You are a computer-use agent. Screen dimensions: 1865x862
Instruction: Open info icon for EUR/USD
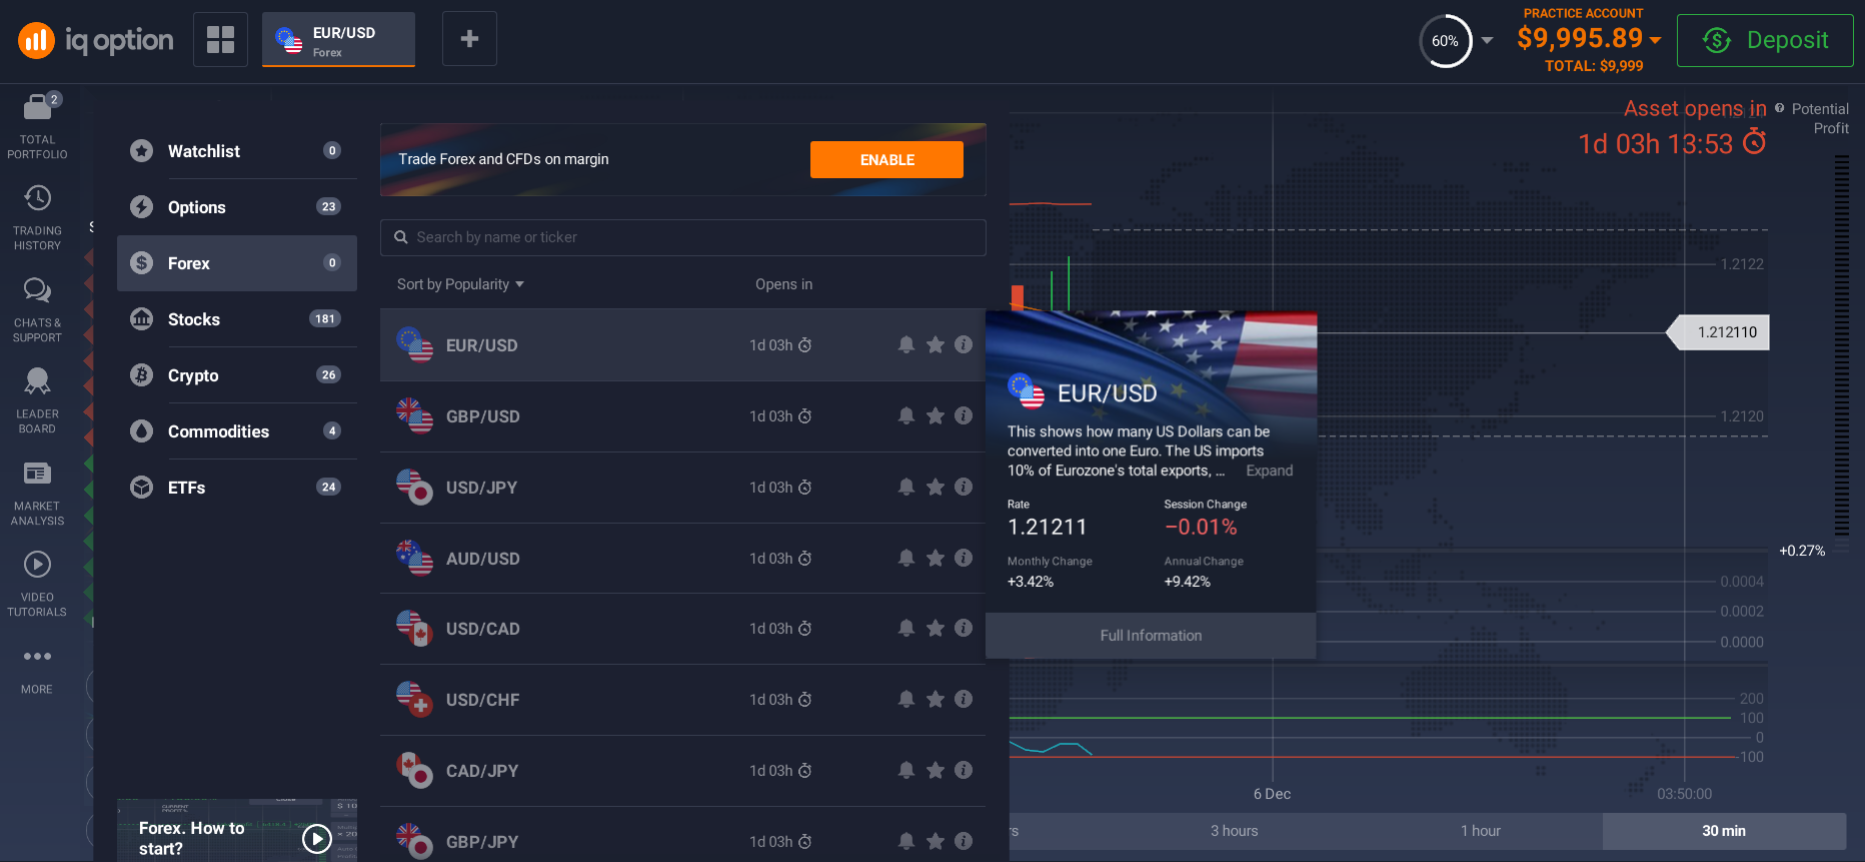(963, 344)
